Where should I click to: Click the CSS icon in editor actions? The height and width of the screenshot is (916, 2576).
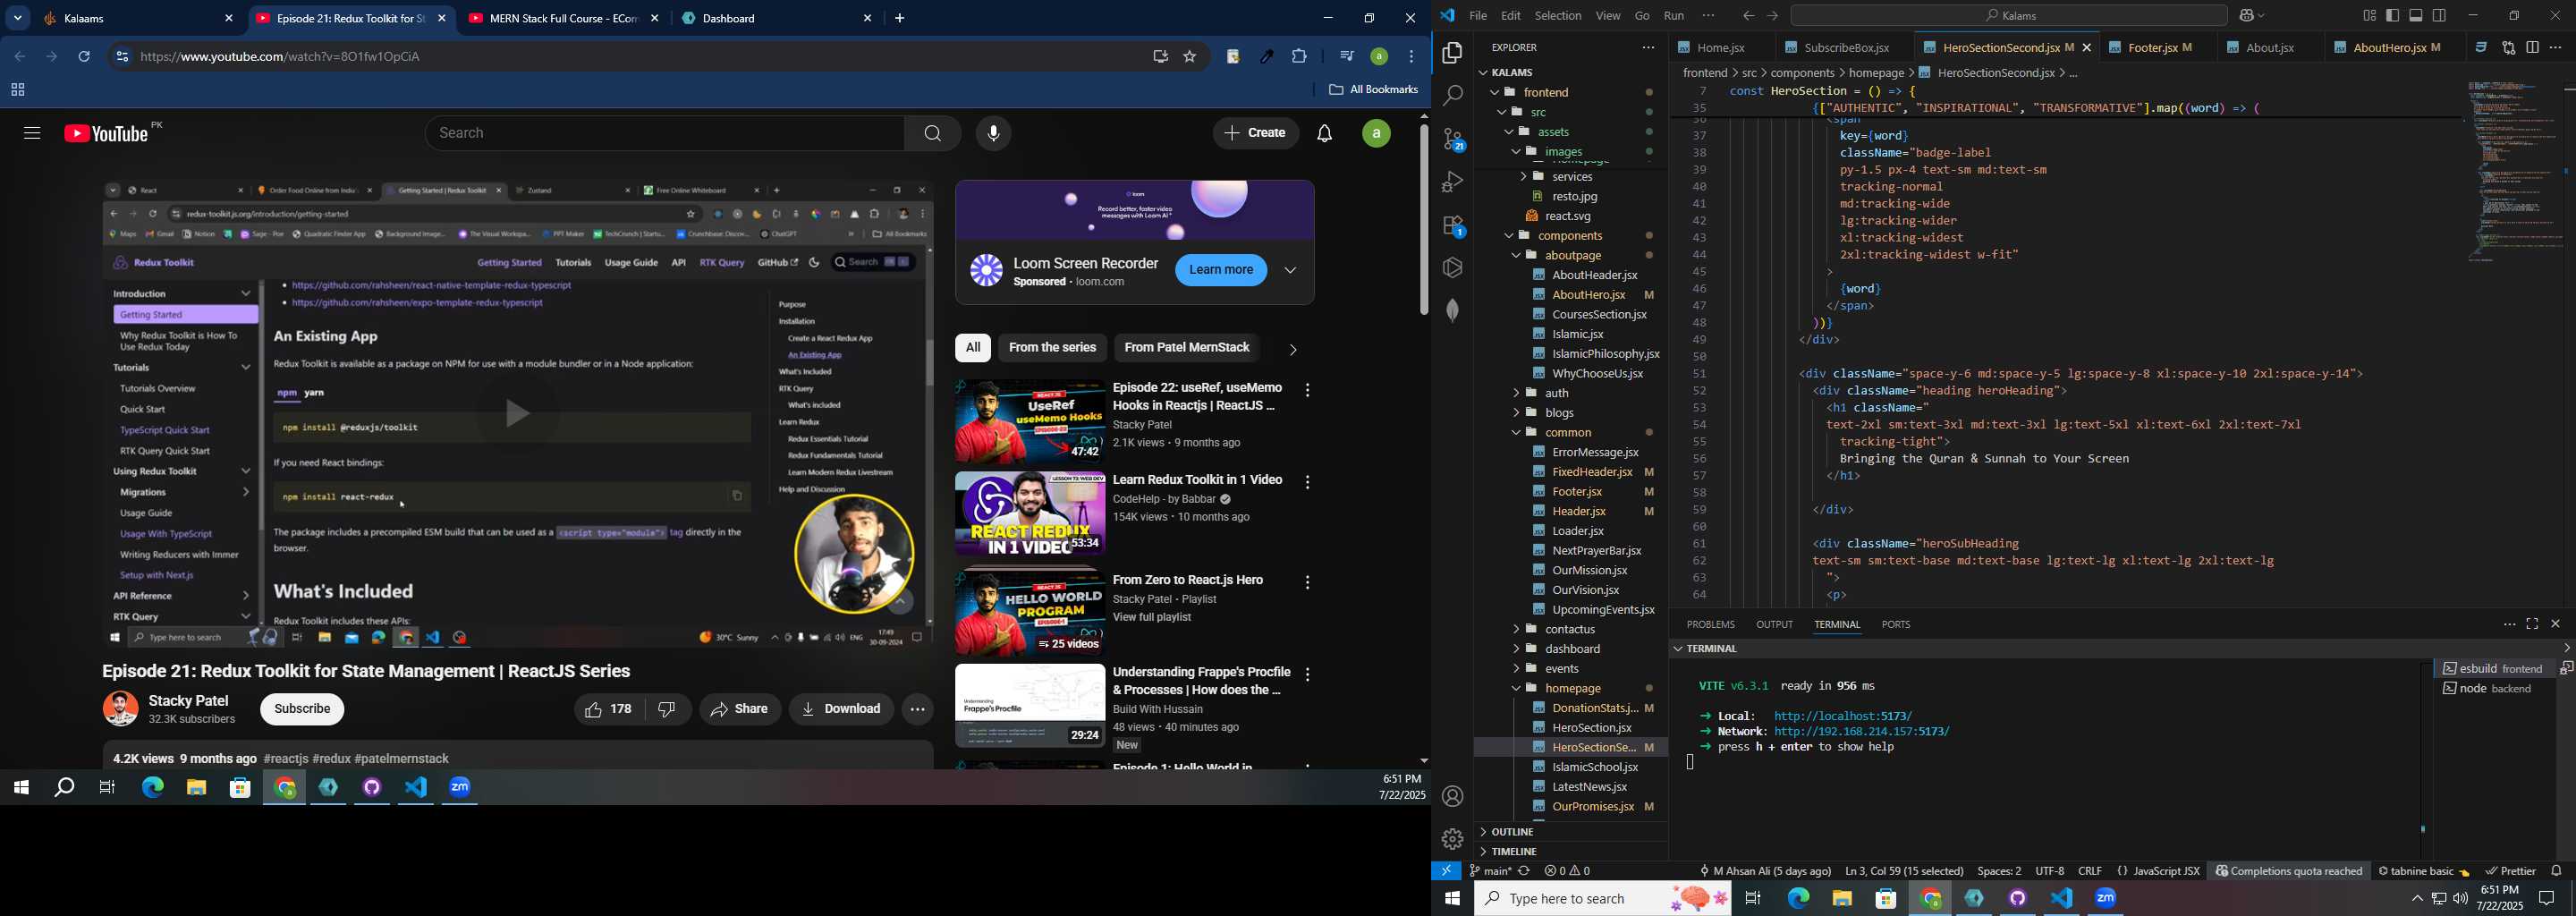point(2481,47)
